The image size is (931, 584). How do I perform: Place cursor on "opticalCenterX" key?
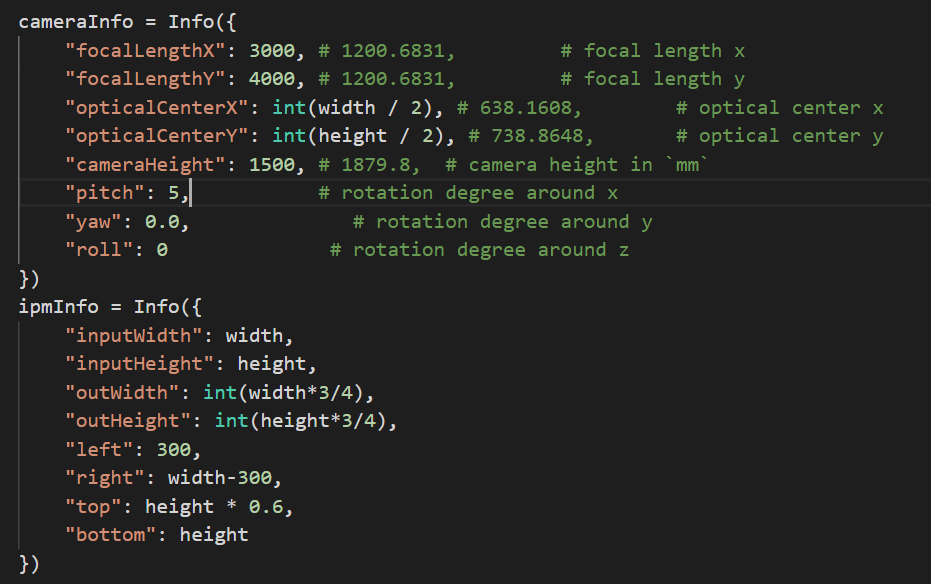click(x=157, y=108)
